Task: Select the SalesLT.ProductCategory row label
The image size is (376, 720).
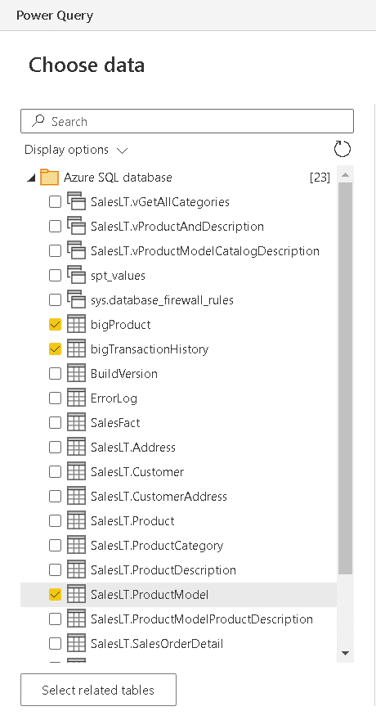Action: (157, 546)
